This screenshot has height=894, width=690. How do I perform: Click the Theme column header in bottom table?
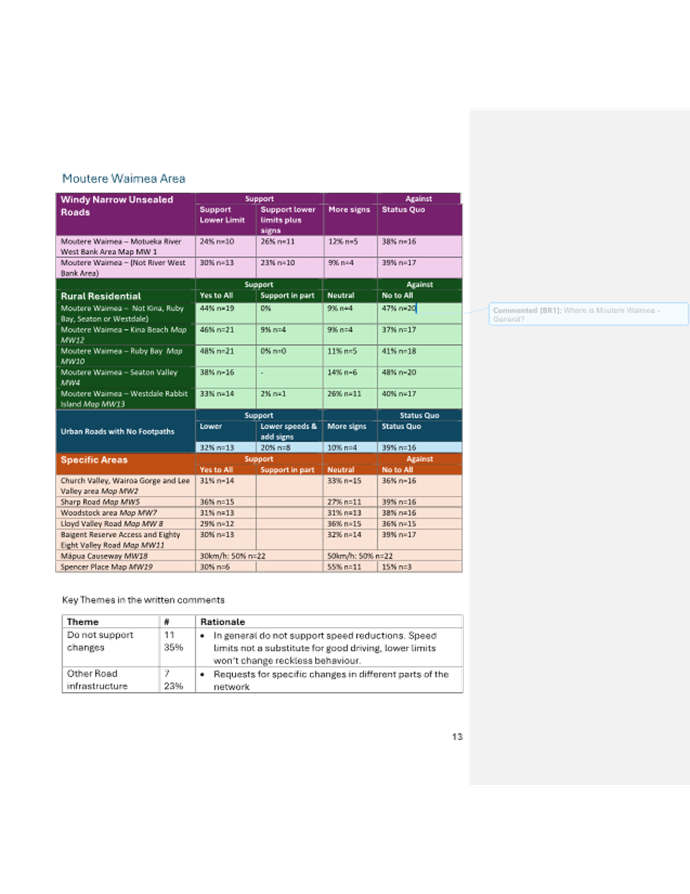point(82,621)
